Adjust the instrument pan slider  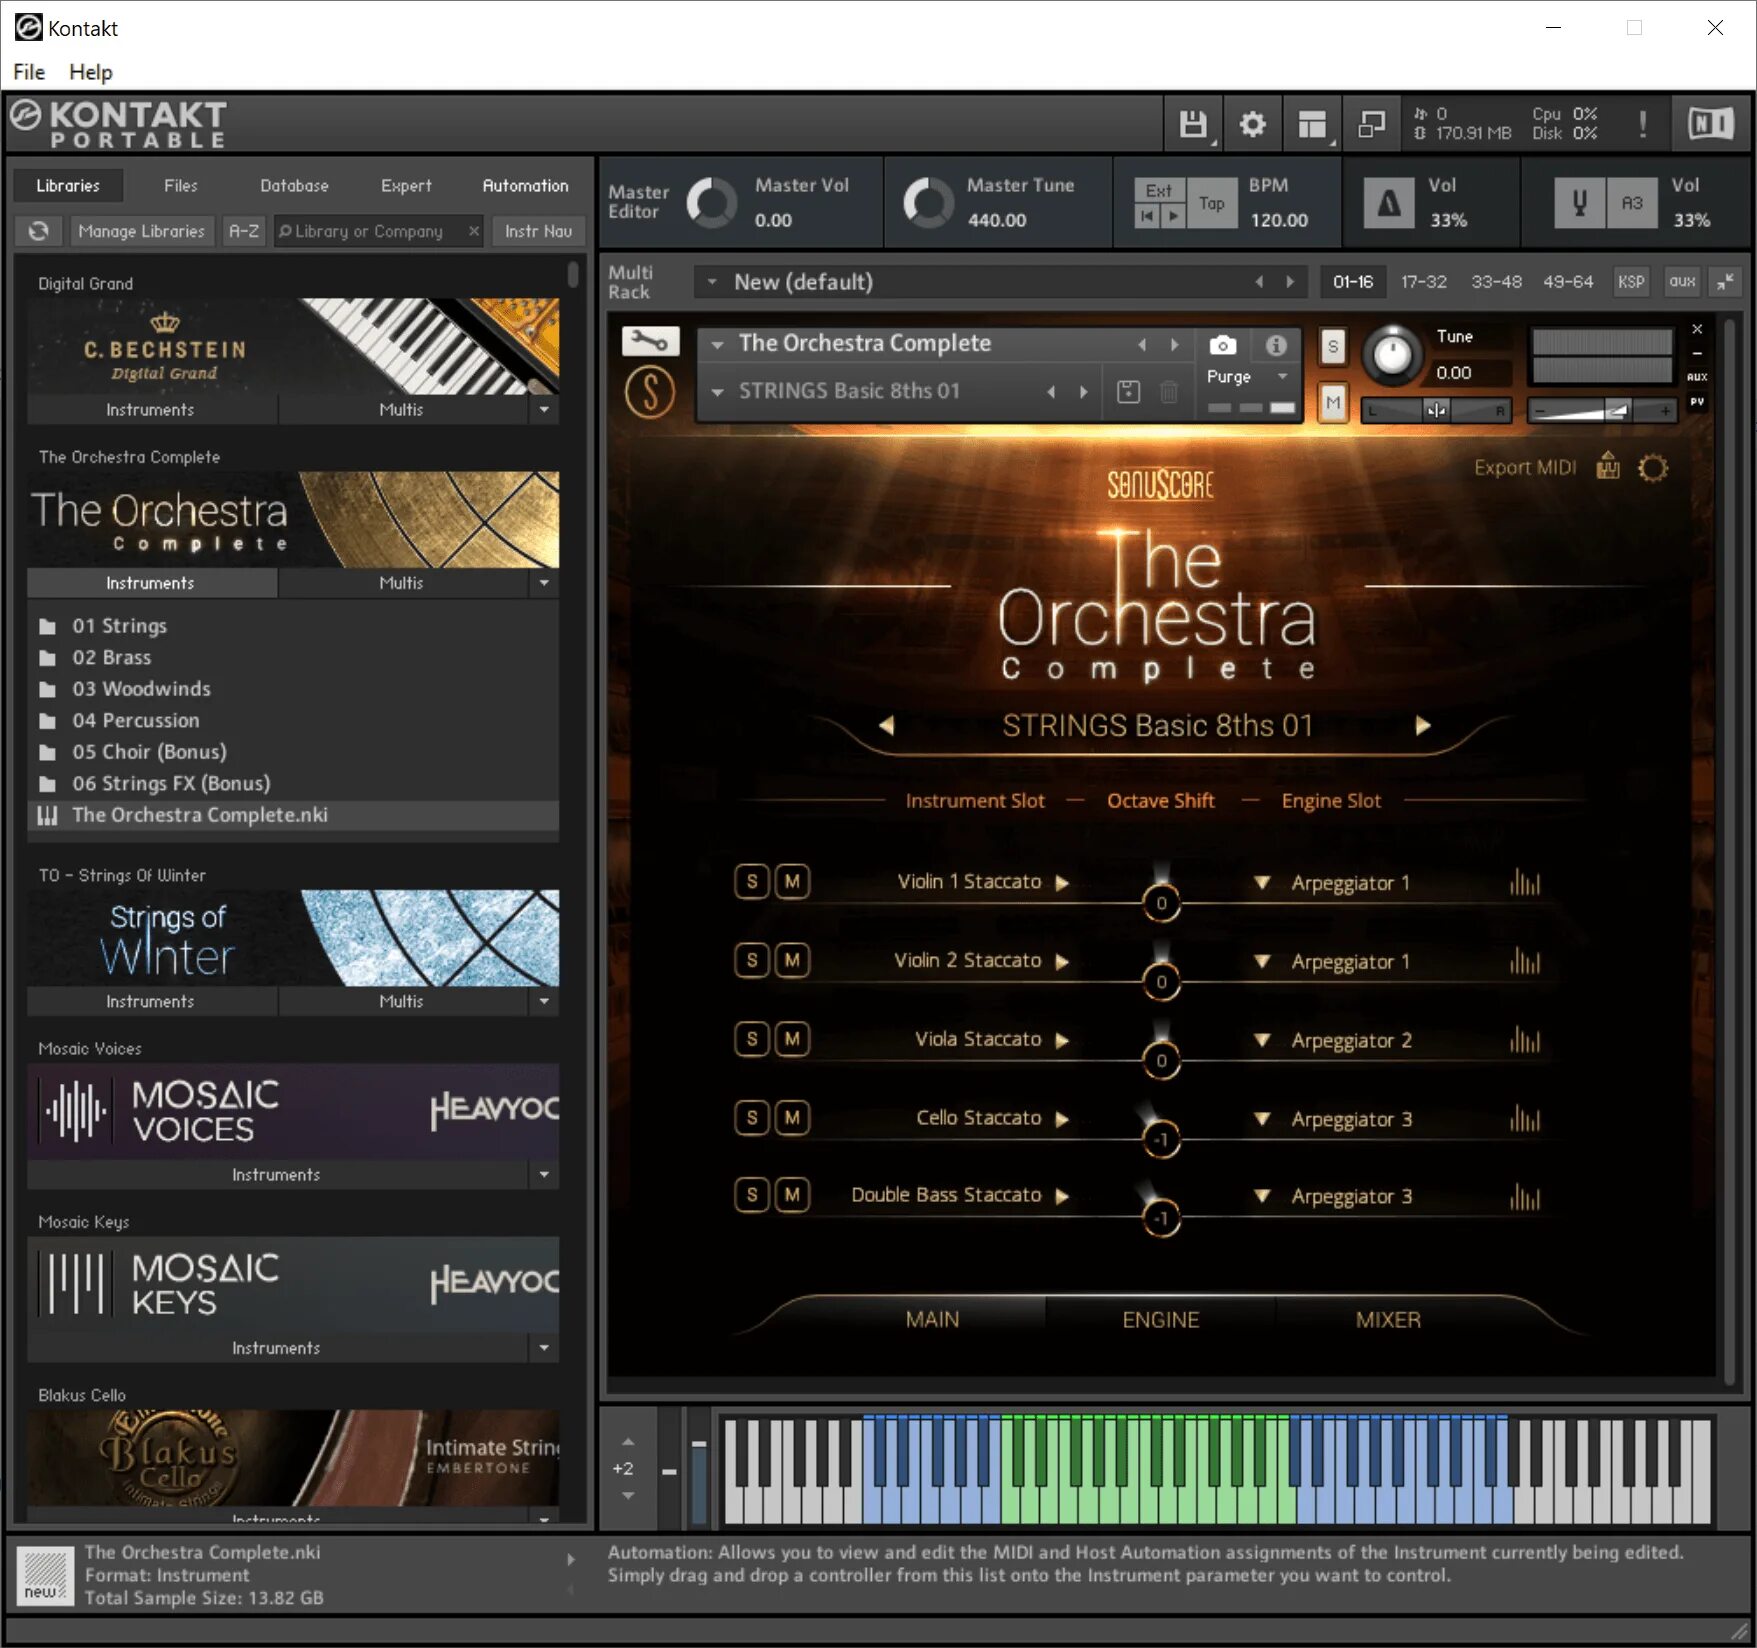coord(1436,410)
